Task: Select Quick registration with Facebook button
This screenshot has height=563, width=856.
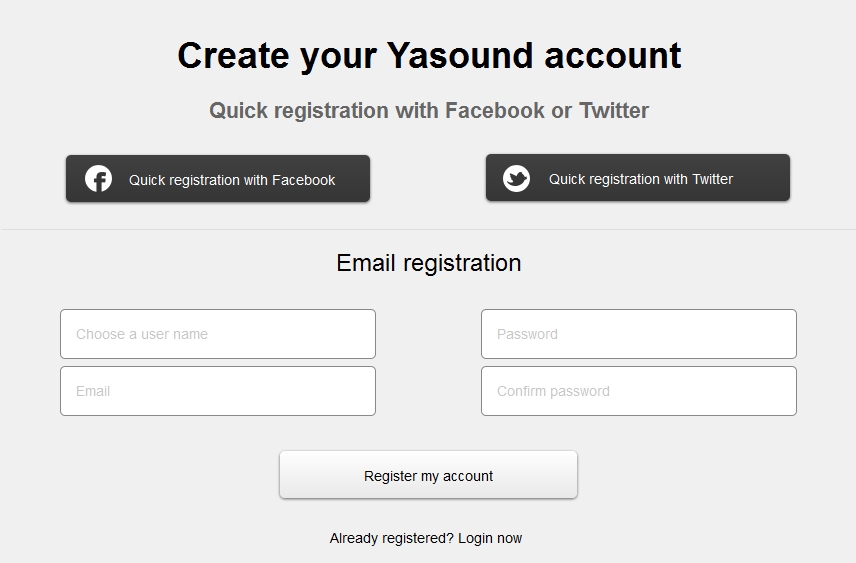Action: point(218,179)
